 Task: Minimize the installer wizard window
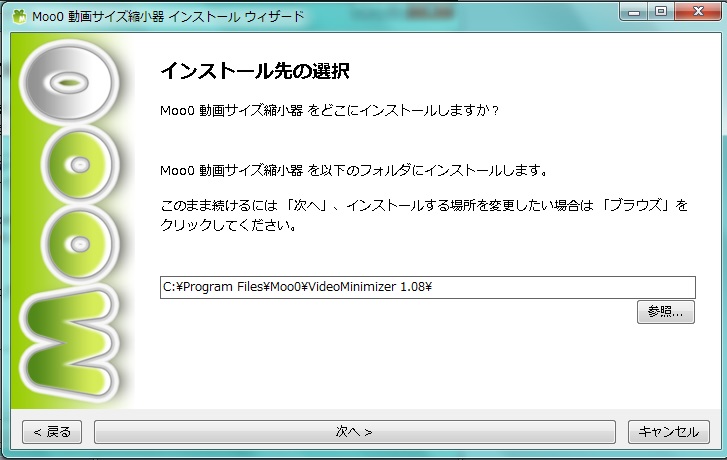634,12
